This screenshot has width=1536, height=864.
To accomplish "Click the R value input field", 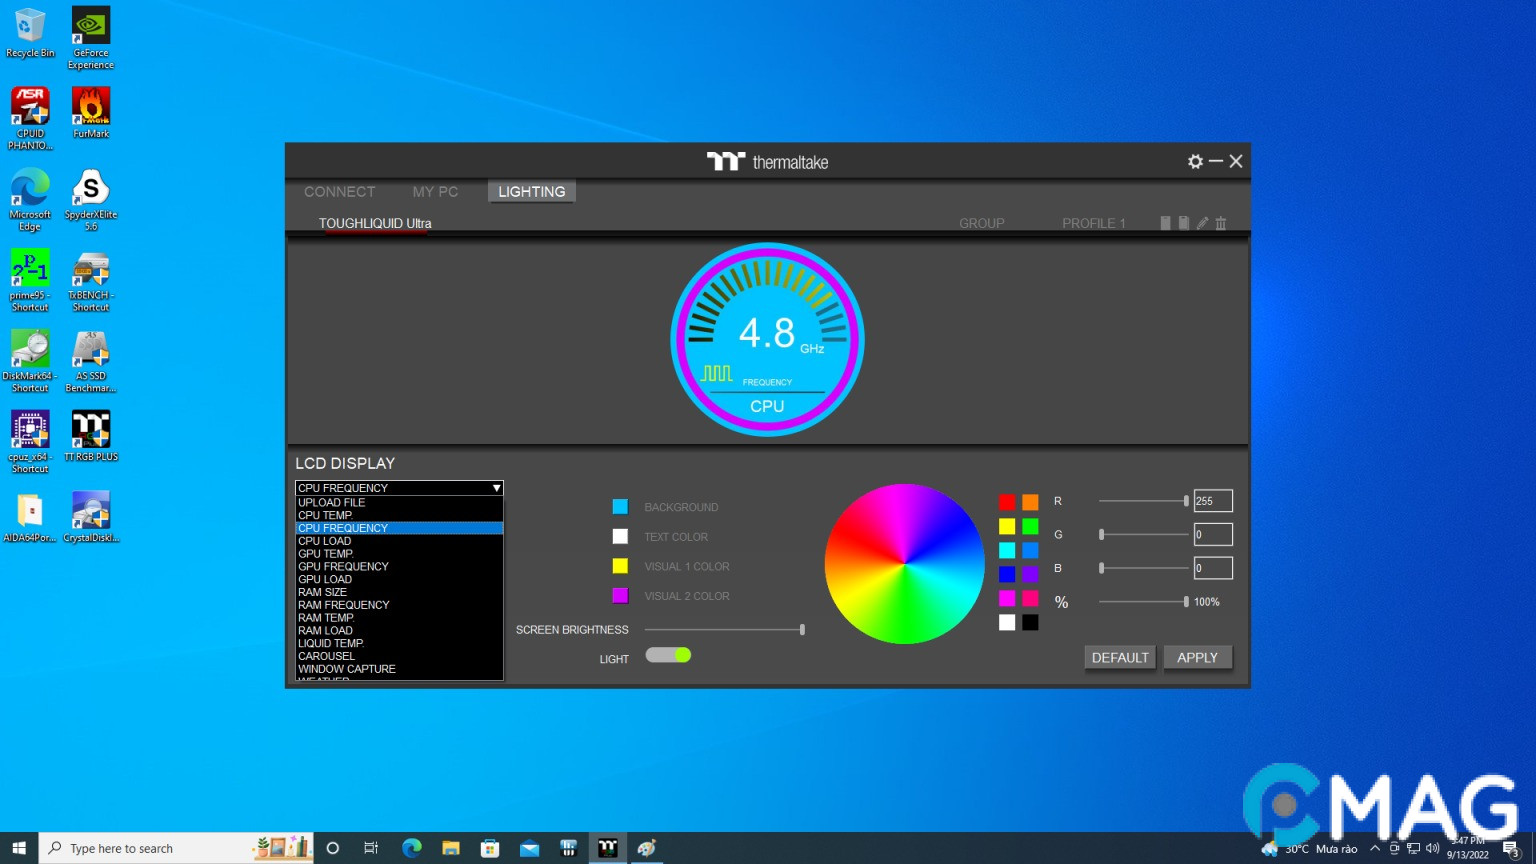I will click(x=1213, y=501).
